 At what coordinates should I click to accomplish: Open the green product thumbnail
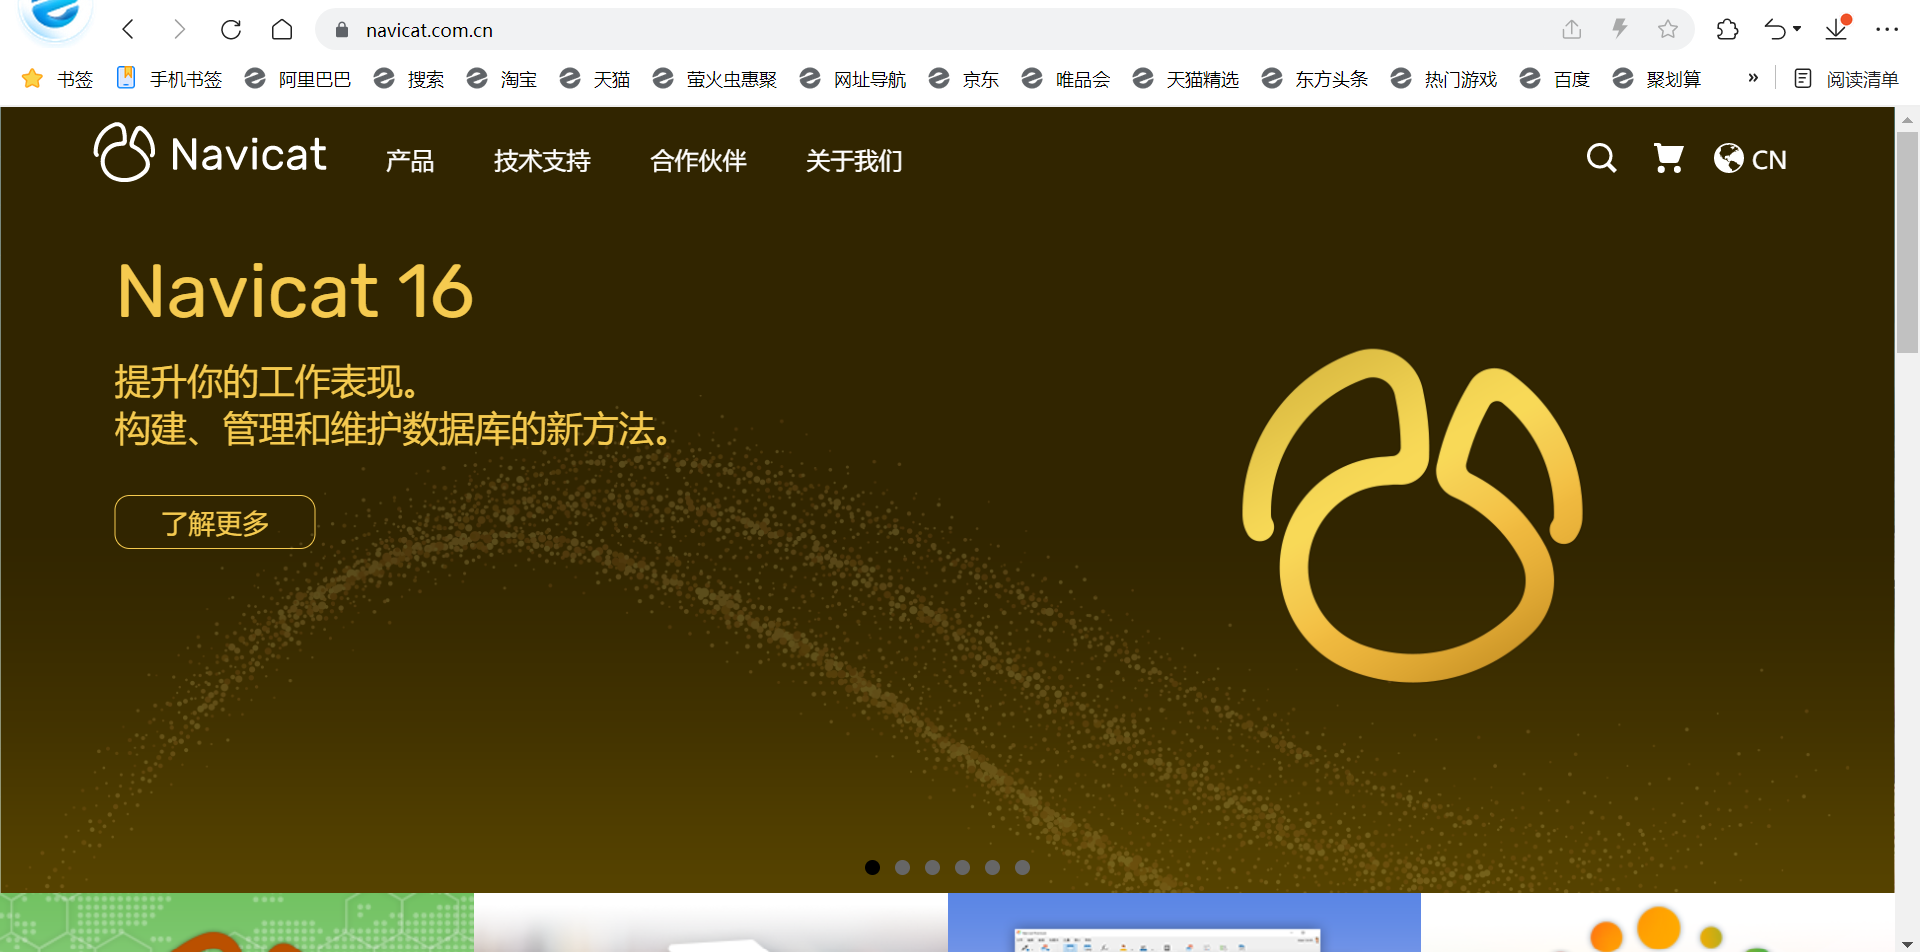tap(237, 922)
